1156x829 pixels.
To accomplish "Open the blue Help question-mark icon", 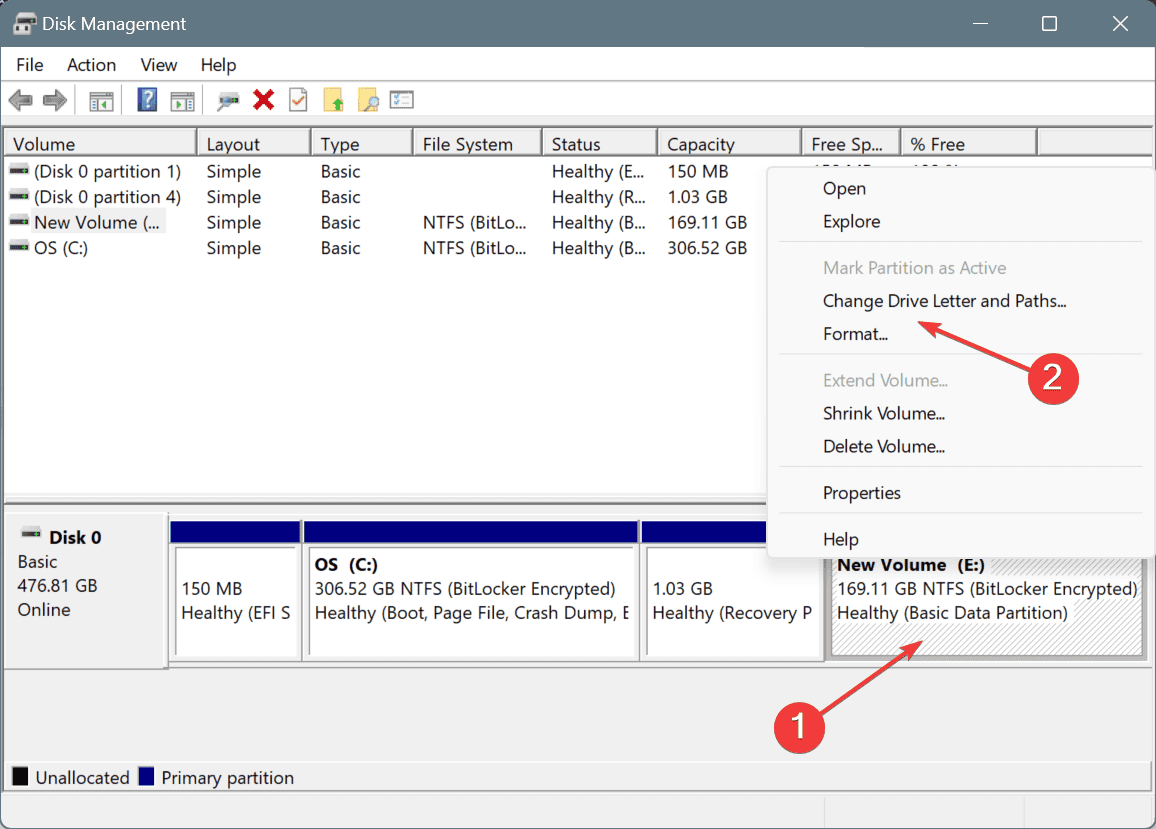I will coord(147,100).
